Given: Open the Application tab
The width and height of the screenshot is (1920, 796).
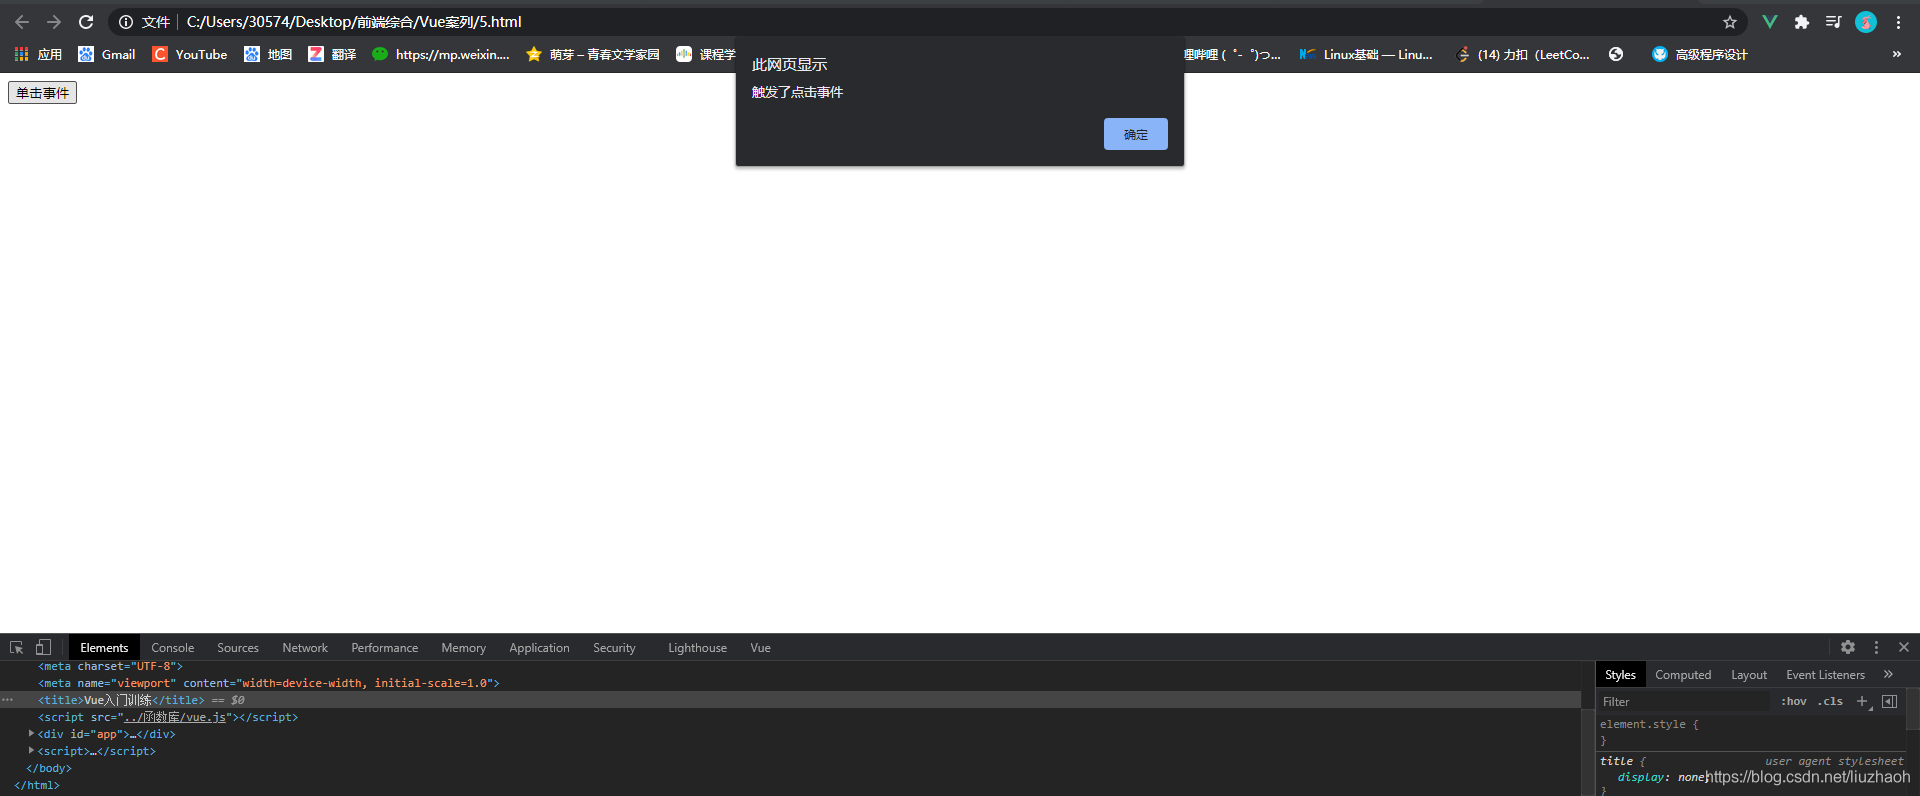Looking at the screenshot, I should tap(539, 647).
